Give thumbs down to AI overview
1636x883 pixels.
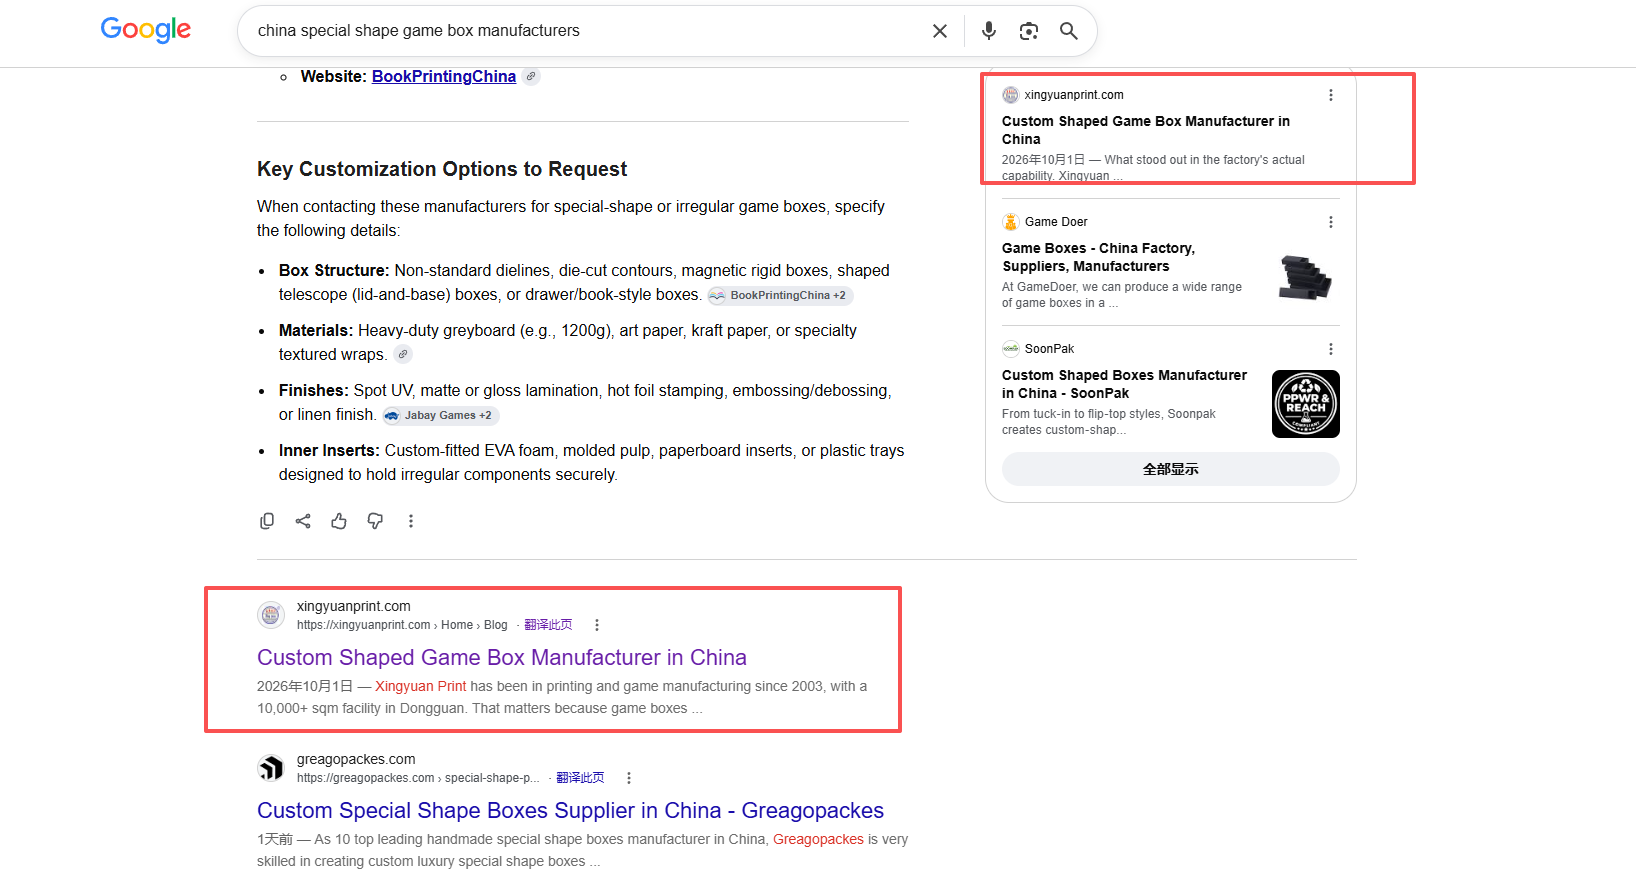click(375, 521)
